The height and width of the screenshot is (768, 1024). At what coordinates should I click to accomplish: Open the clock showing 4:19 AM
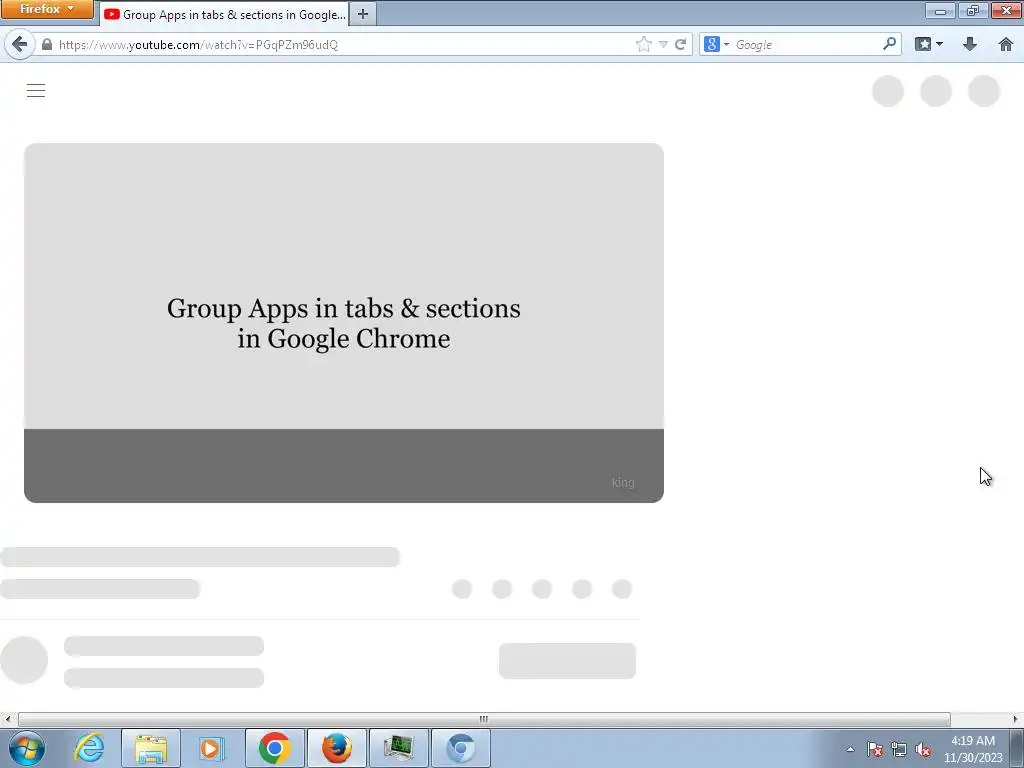click(x=972, y=749)
